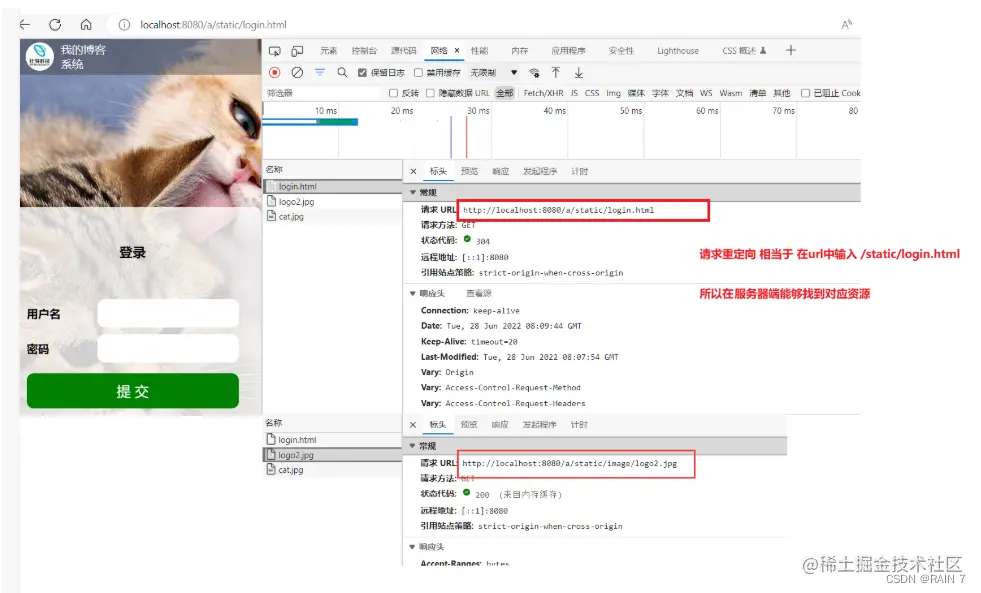Open network conditions wifi icon

point(534,73)
